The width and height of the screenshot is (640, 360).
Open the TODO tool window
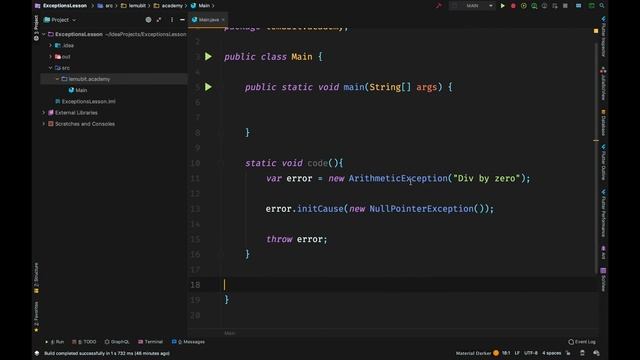pyautogui.click(x=84, y=342)
